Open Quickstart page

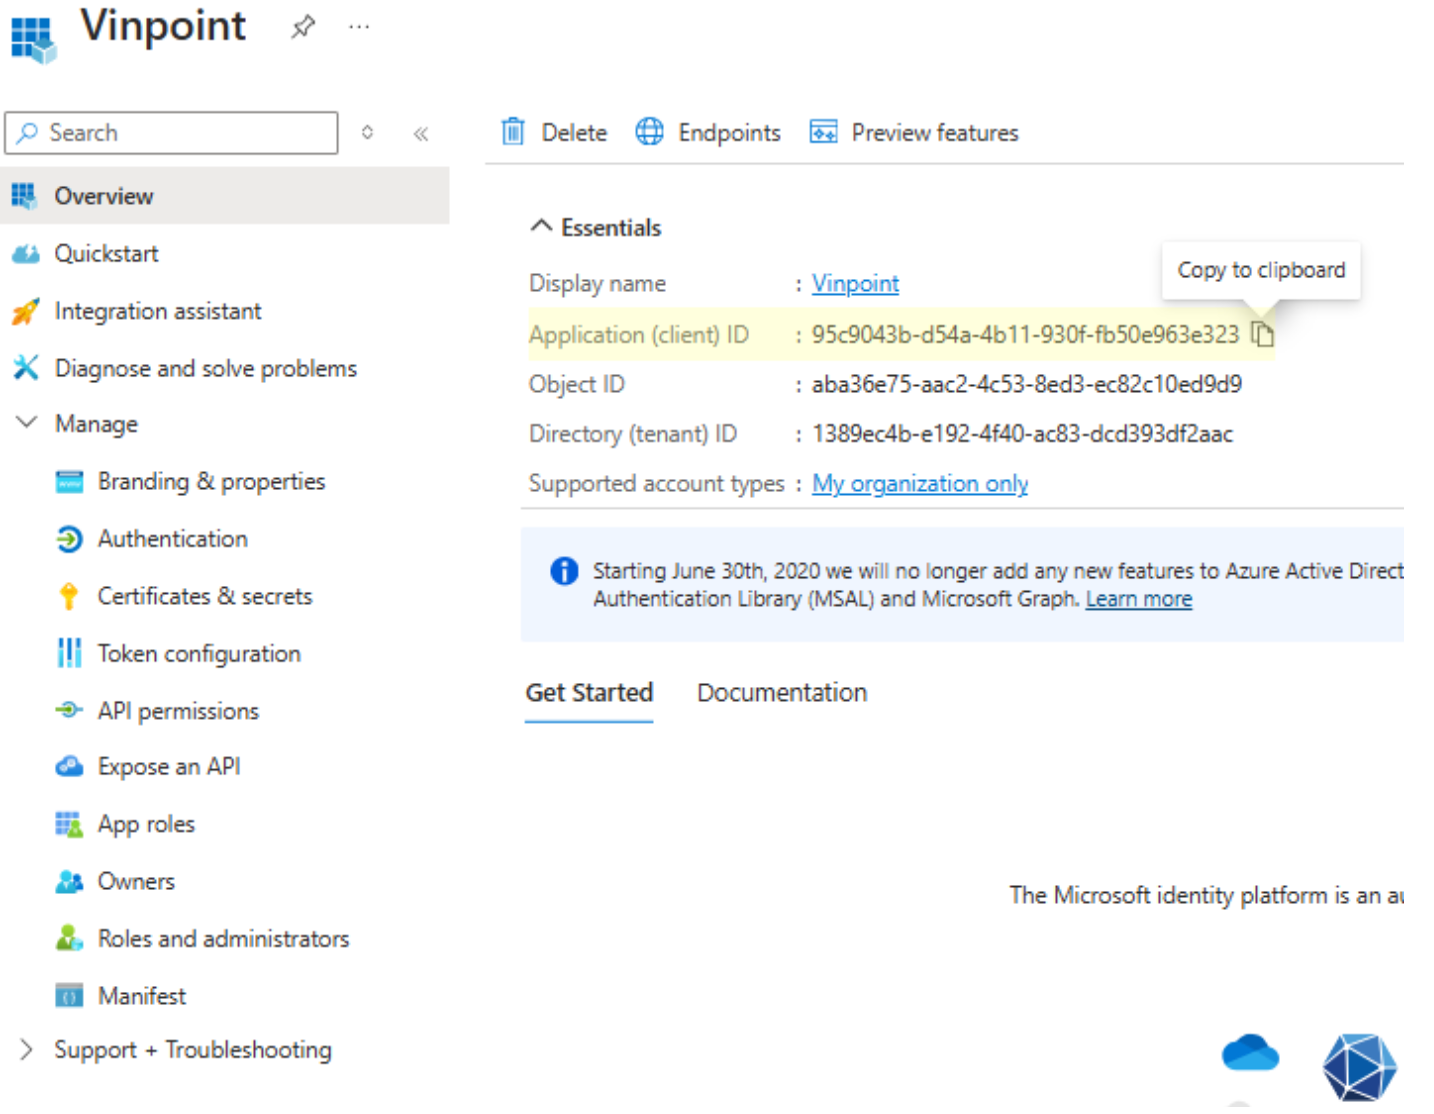click(106, 254)
